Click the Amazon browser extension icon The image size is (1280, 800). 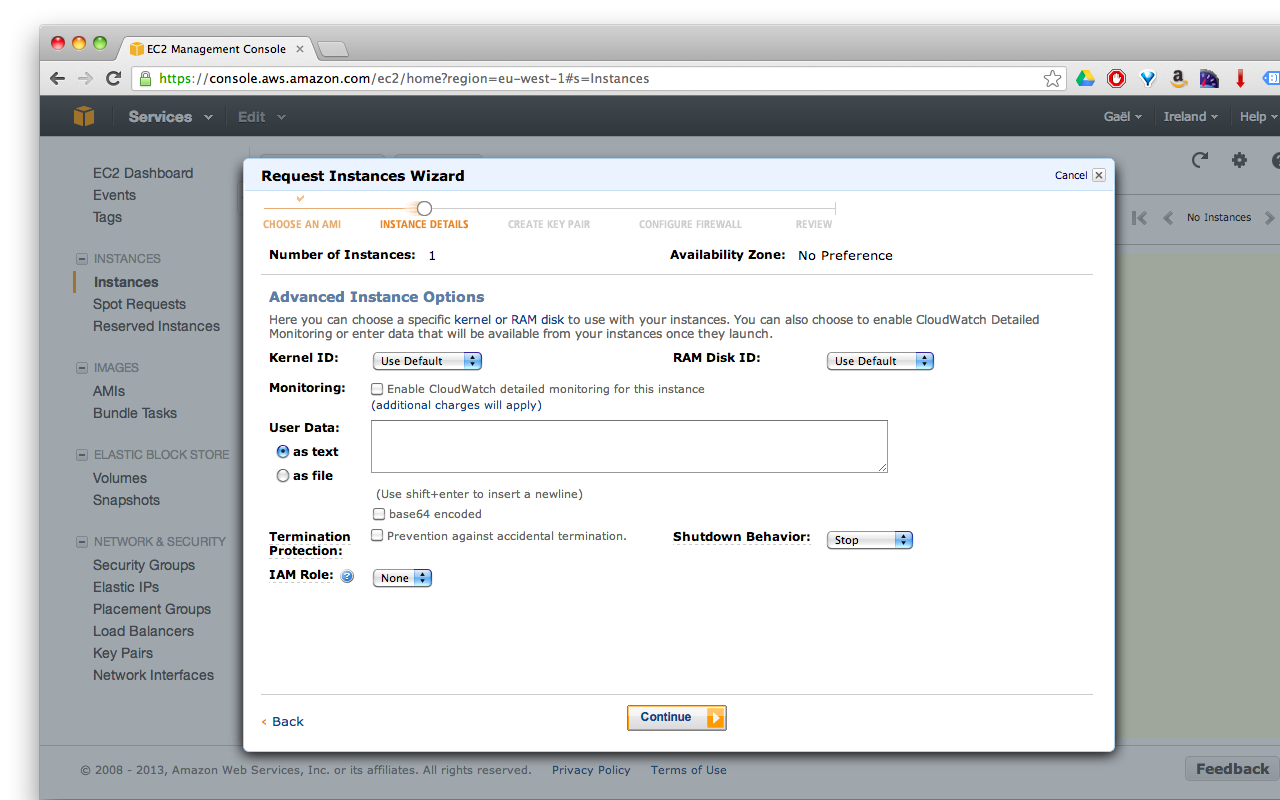pyautogui.click(x=1178, y=77)
